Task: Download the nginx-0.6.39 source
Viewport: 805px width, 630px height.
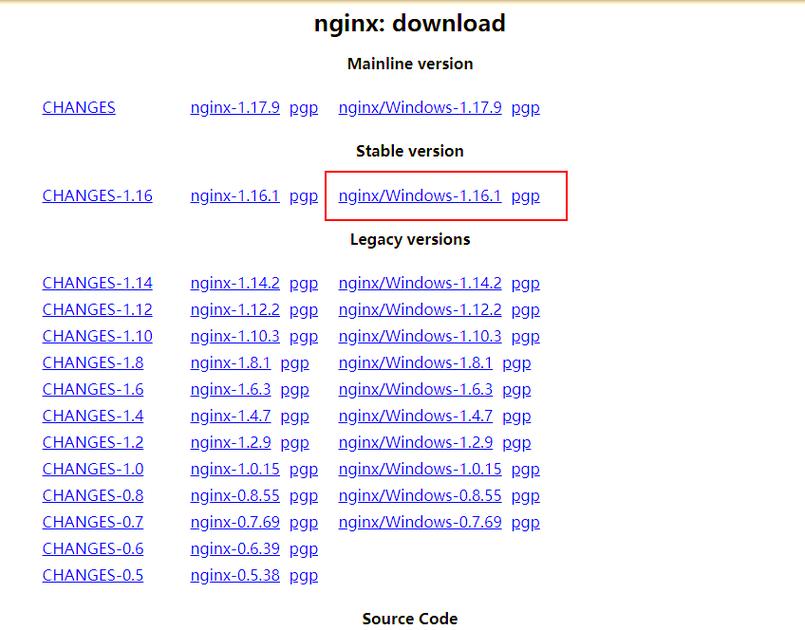Action: pos(235,549)
